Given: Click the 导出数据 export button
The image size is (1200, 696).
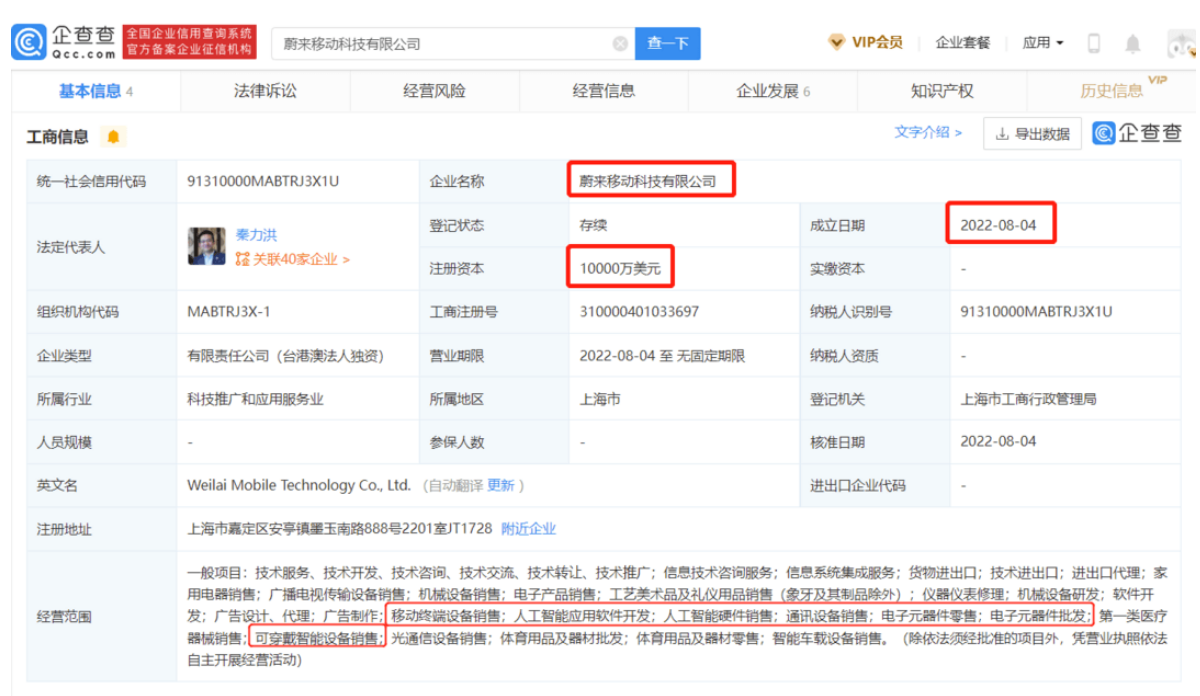Looking at the screenshot, I should point(1033,133).
